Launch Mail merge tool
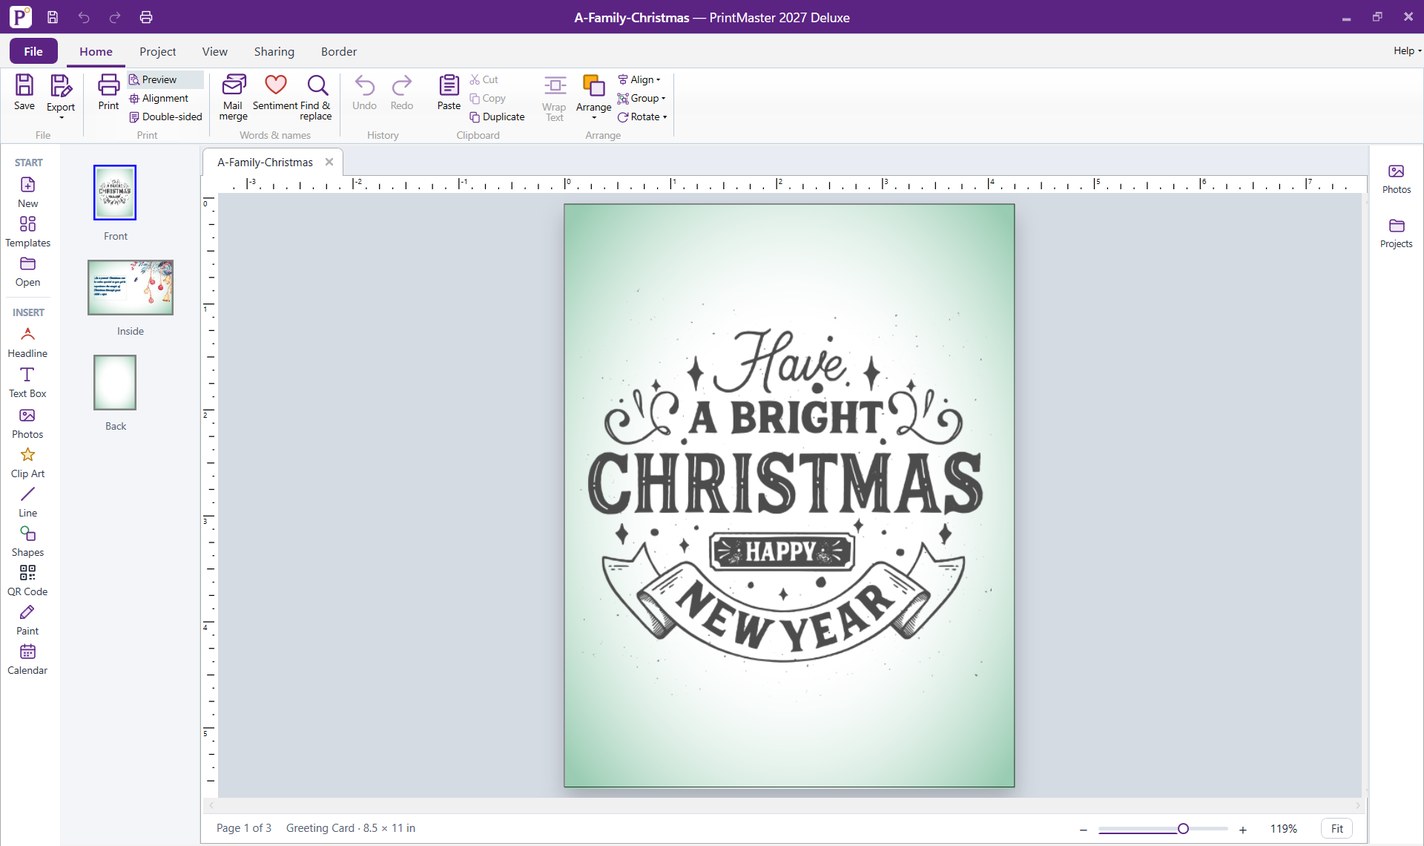Viewport: 1424px width, 846px height. pos(233,97)
